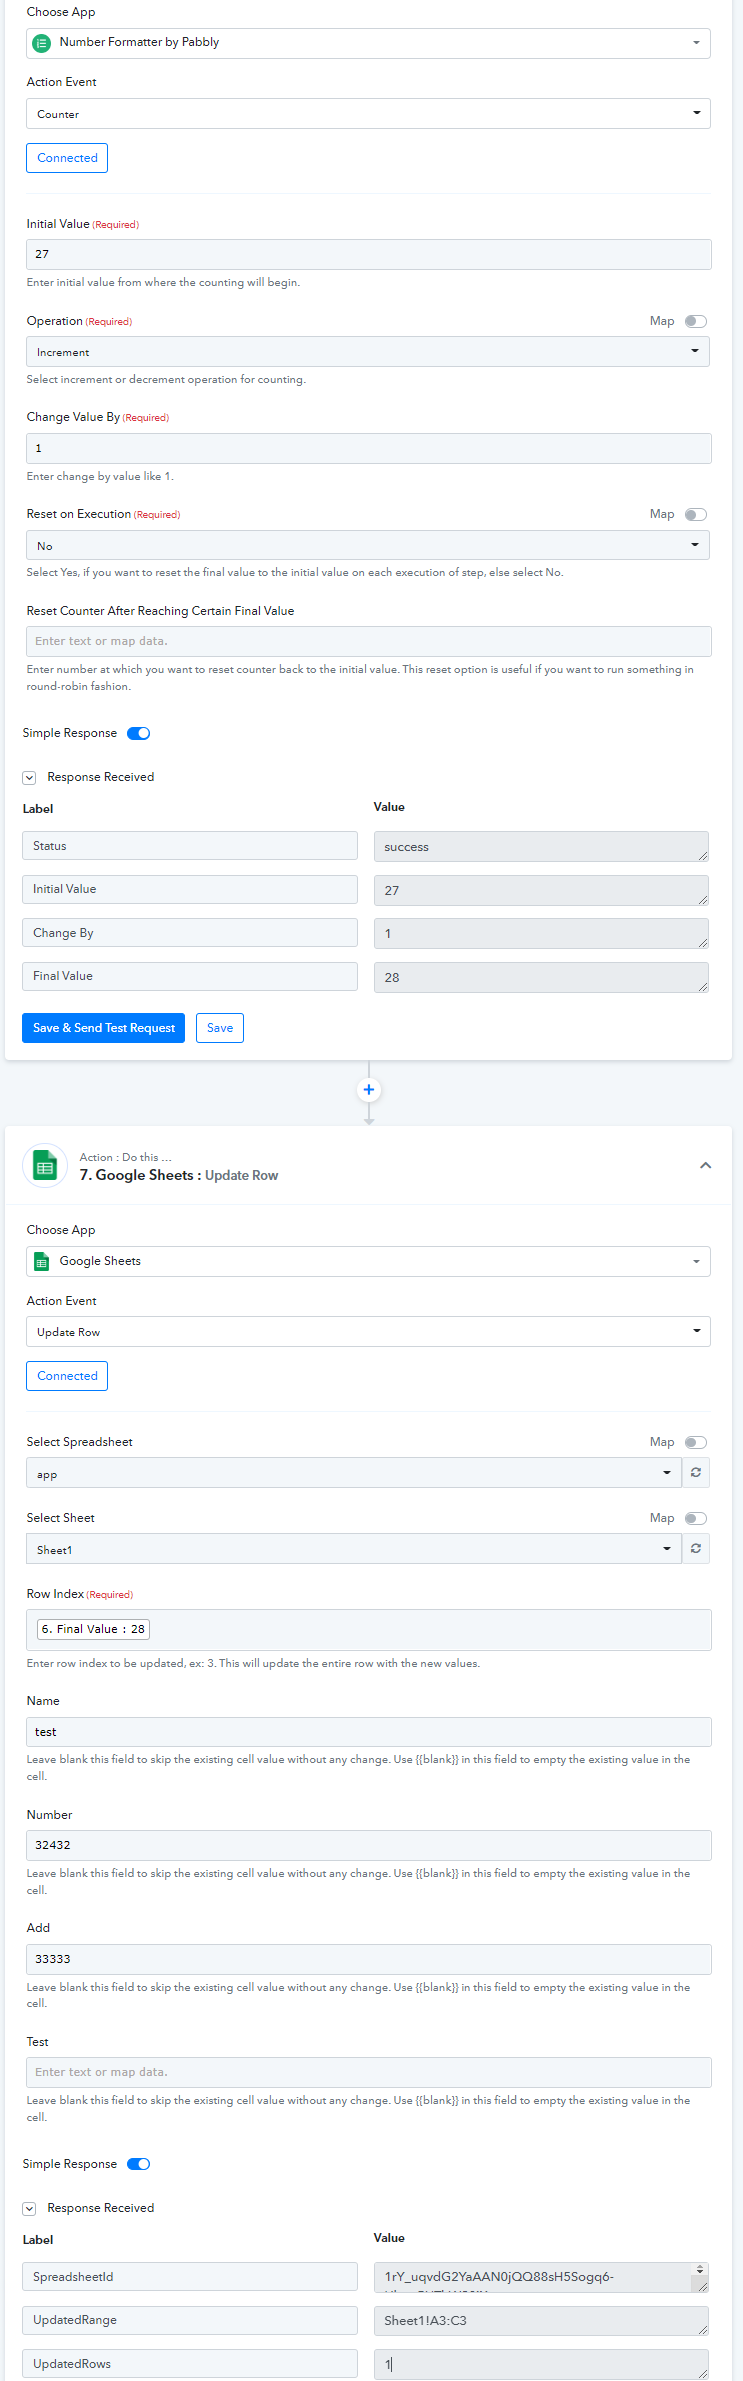Click the SpreadsheetId value scroll stepper

pos(700,2270)
